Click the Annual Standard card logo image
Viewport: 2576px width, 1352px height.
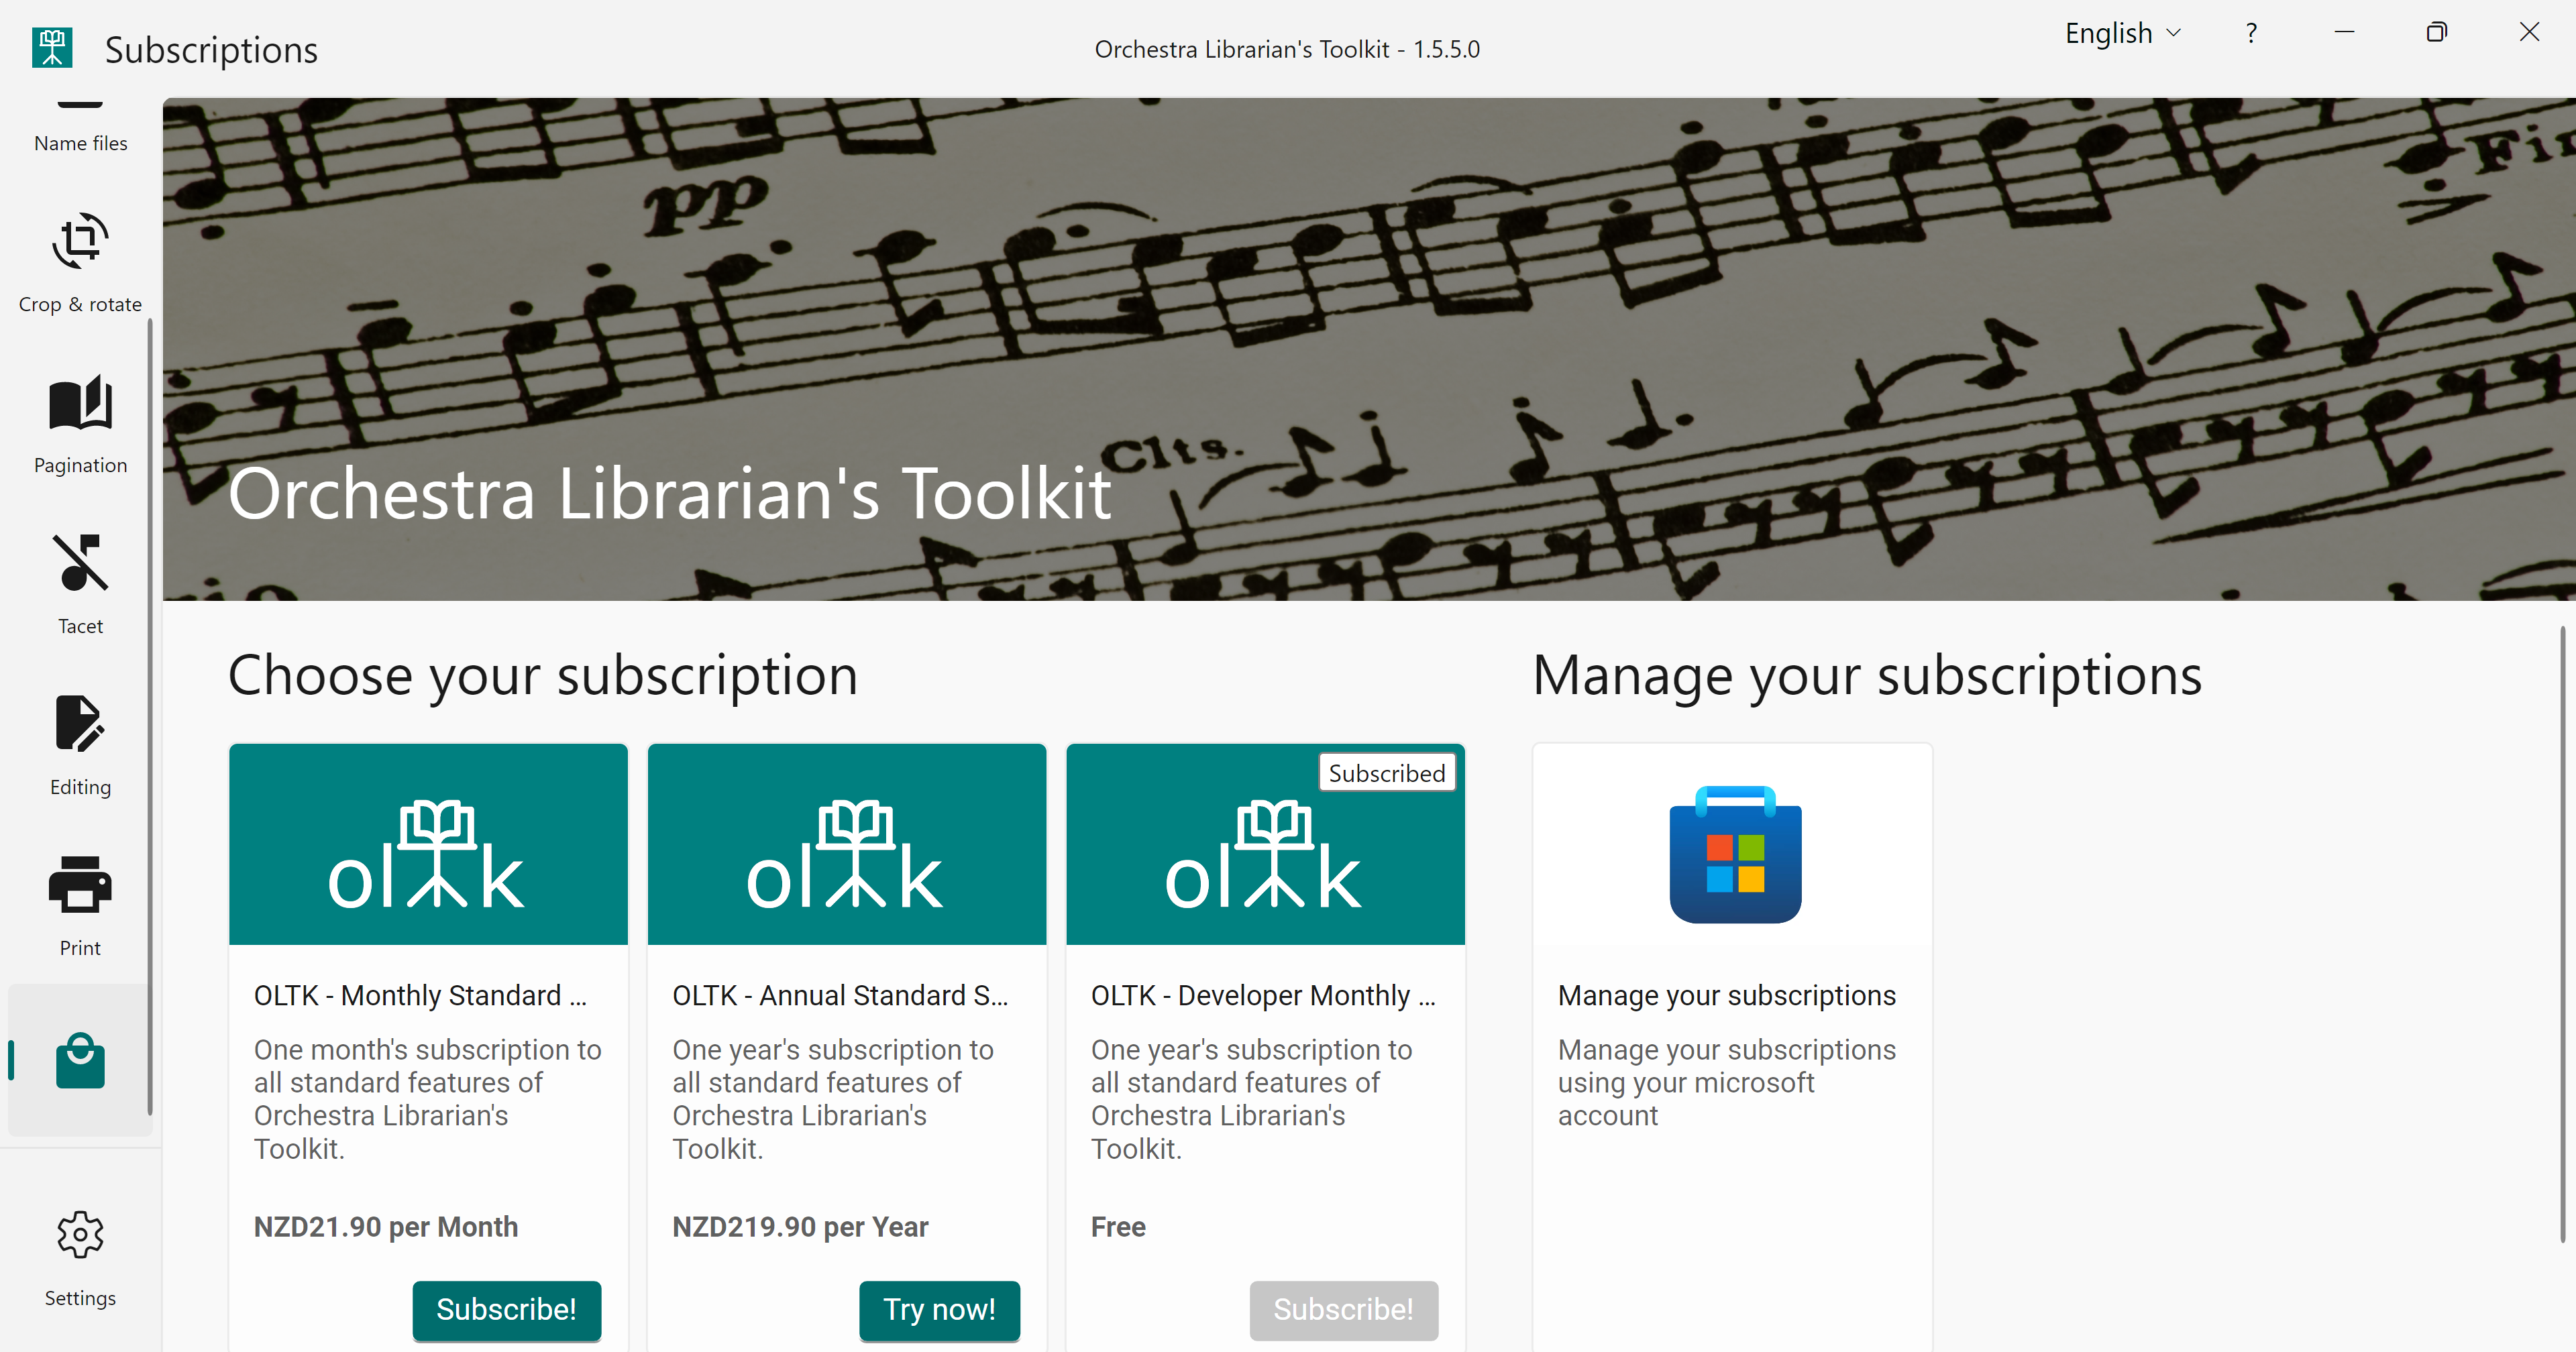point(846,844)
